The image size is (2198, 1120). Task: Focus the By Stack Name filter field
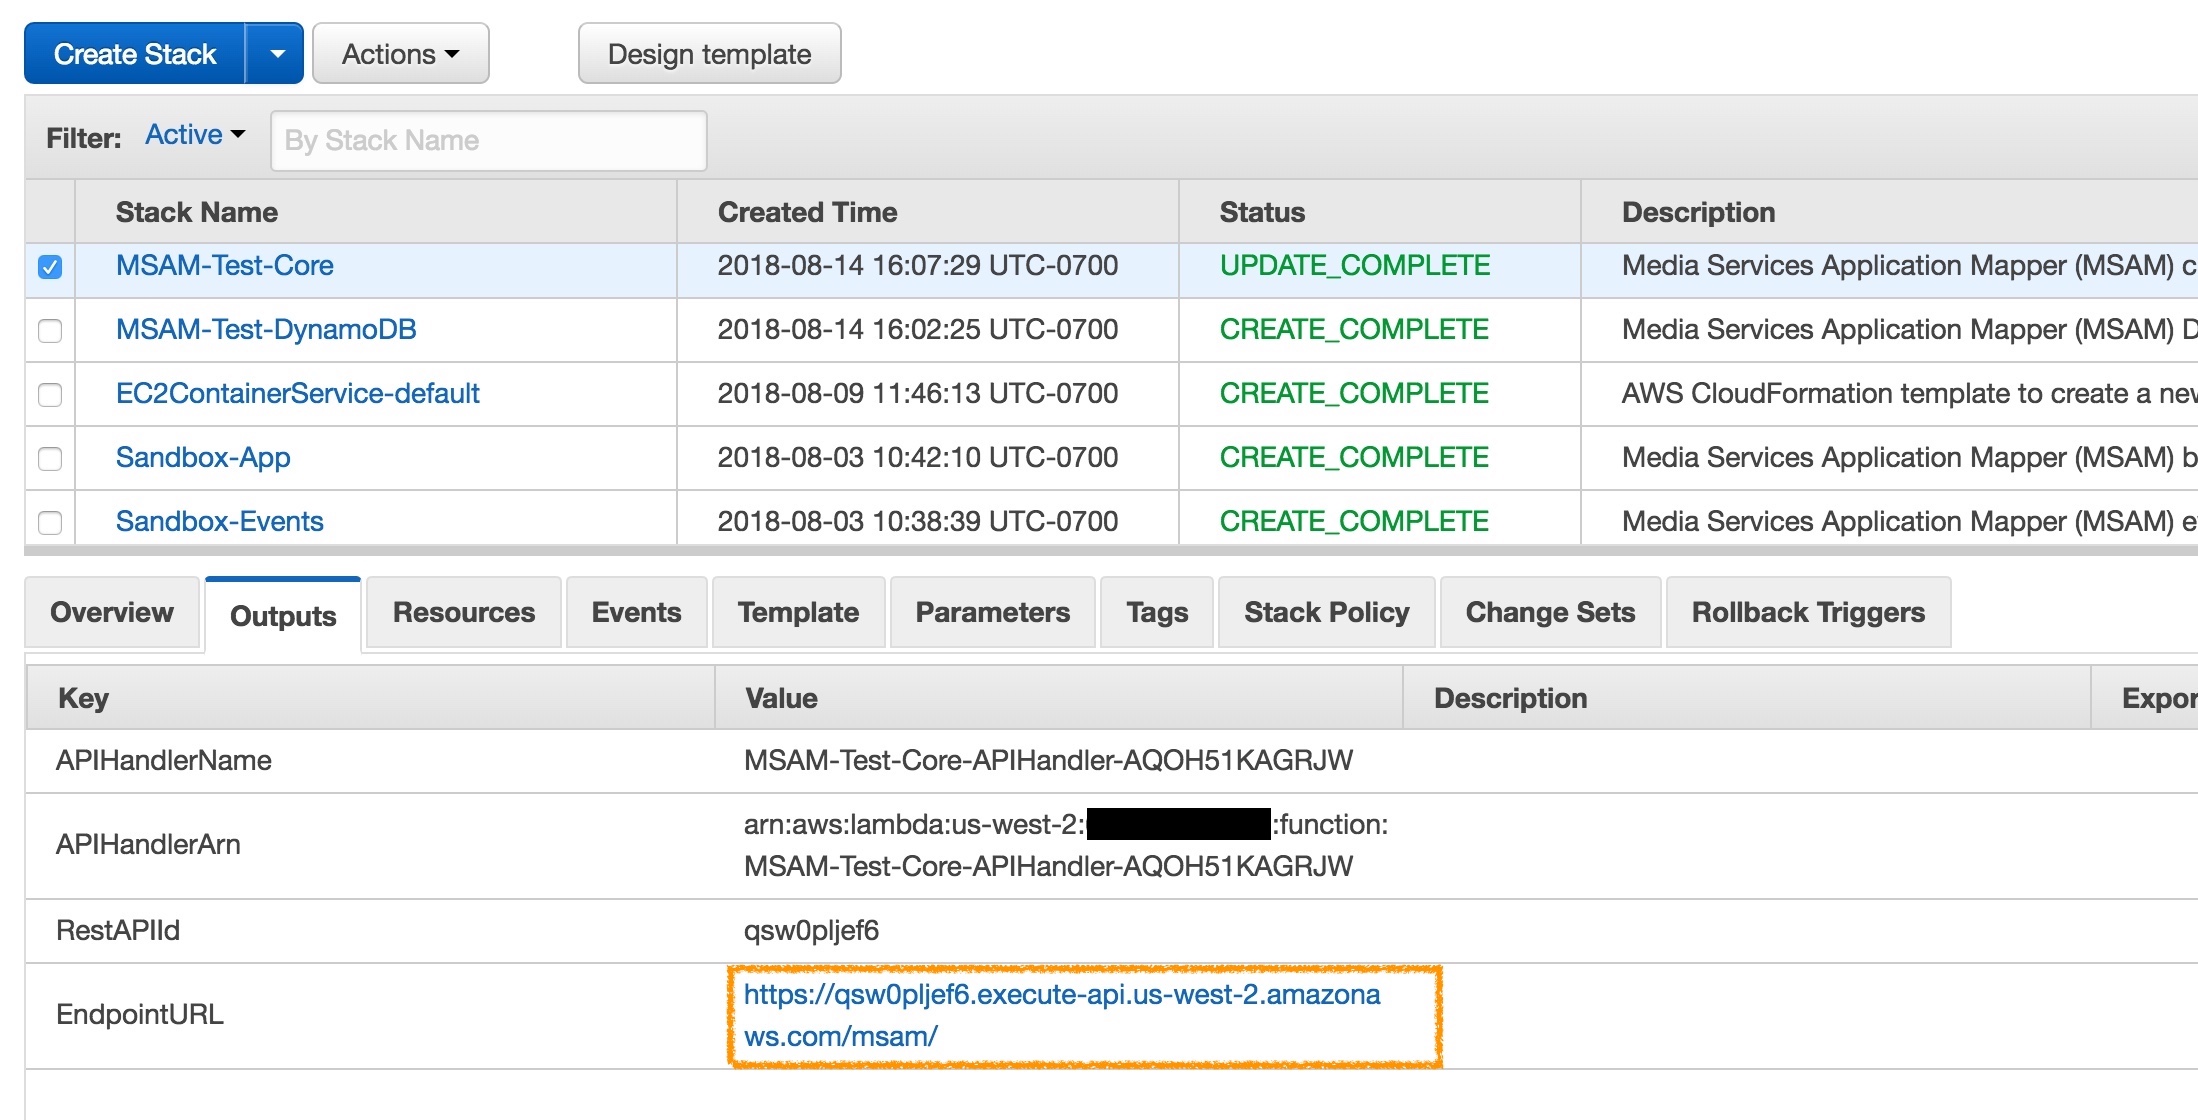pyautogui.click(x=488, y=140)
